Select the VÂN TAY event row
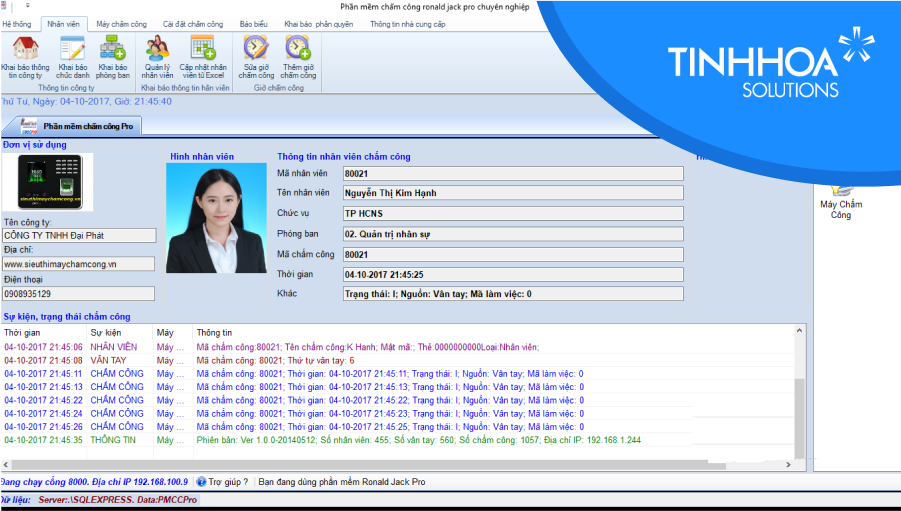The height and width of the screenshot is (511, 901). (398, 360)
